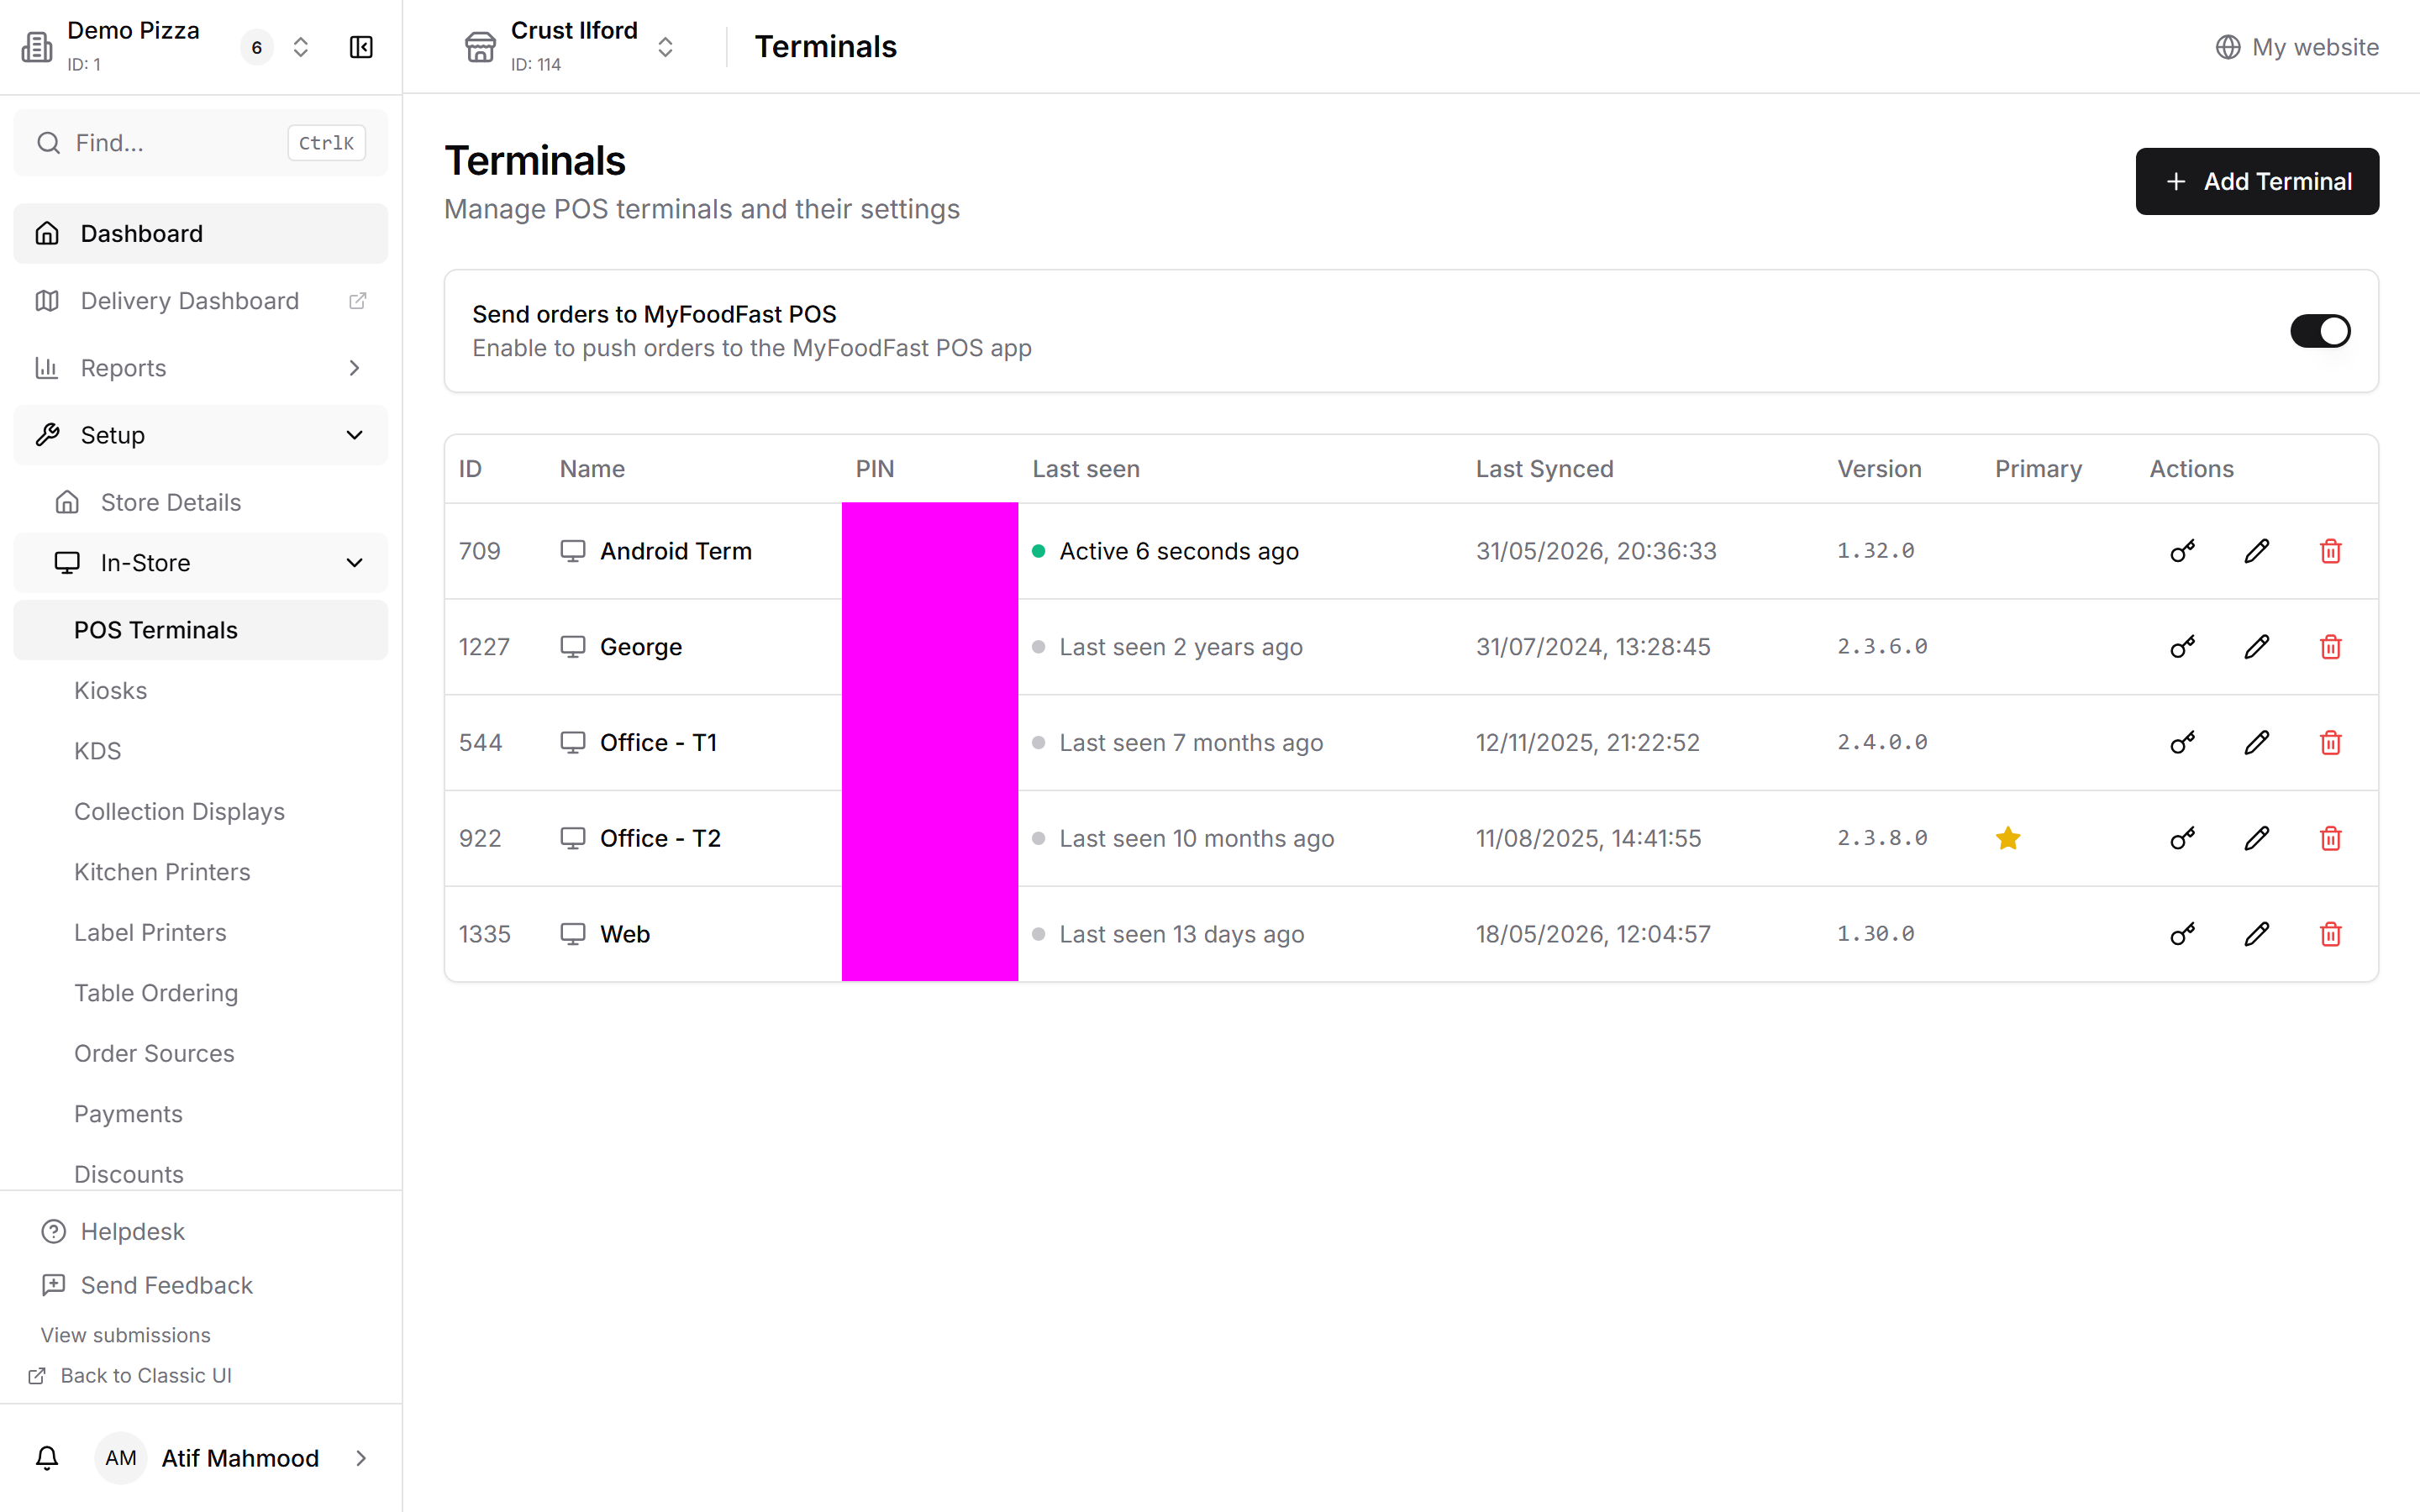Edit the Office - T1 terminal
2420x1512 pixels.
2256,743
